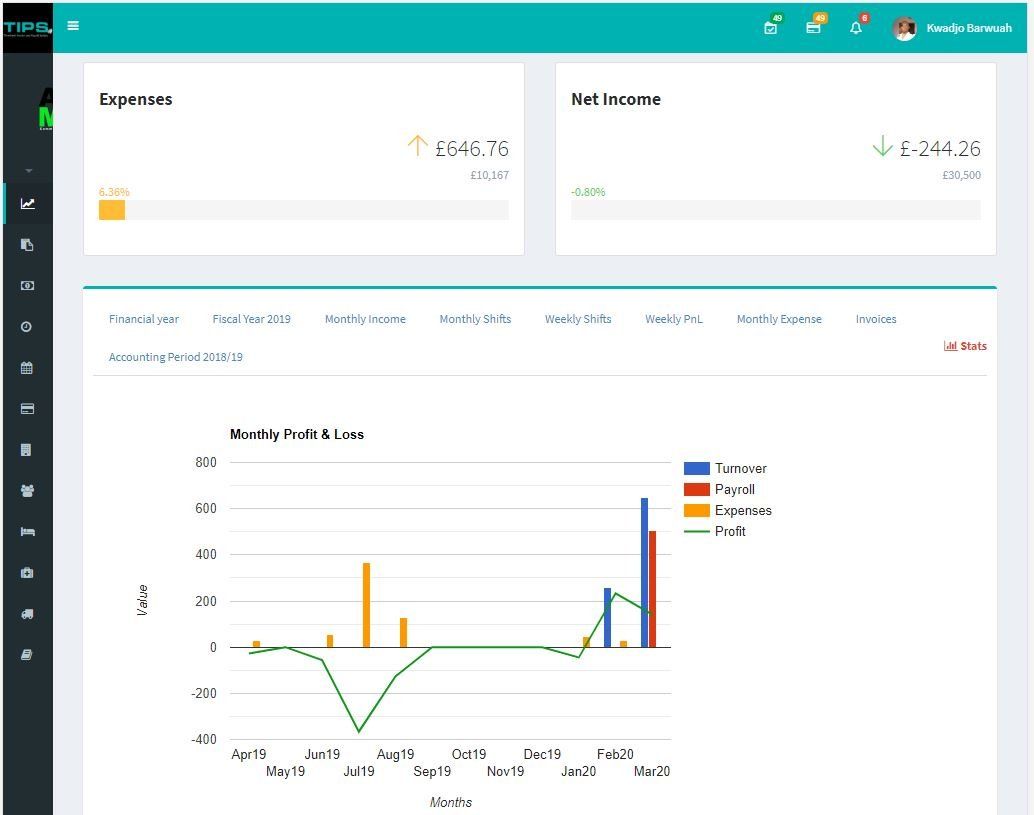Select the users group sidebar icon

pos(27,491)
